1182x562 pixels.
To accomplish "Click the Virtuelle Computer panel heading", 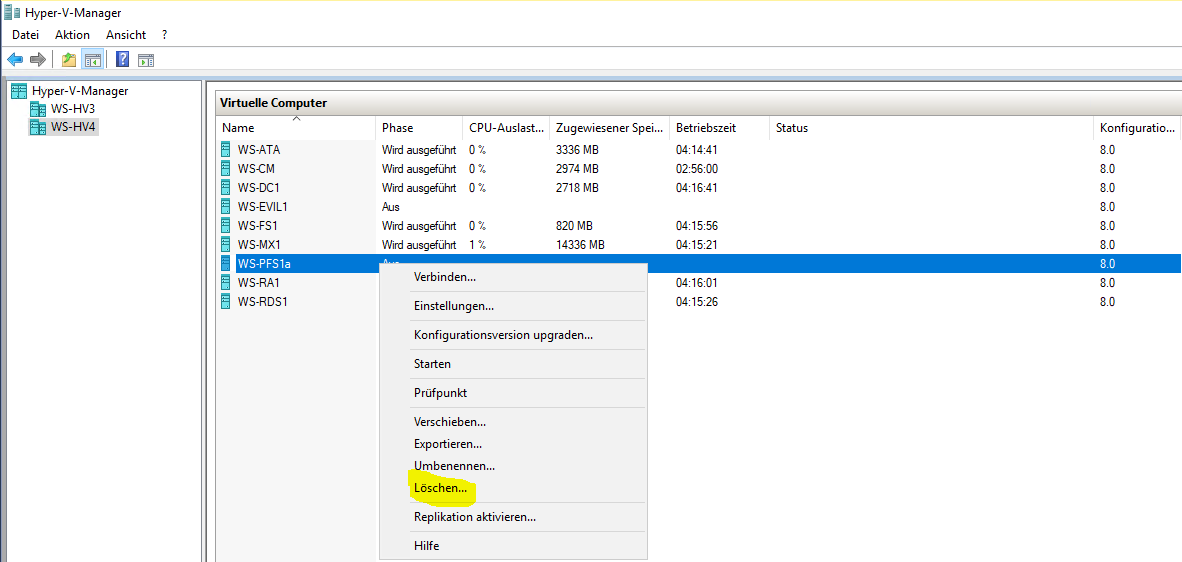I will 273,103.
